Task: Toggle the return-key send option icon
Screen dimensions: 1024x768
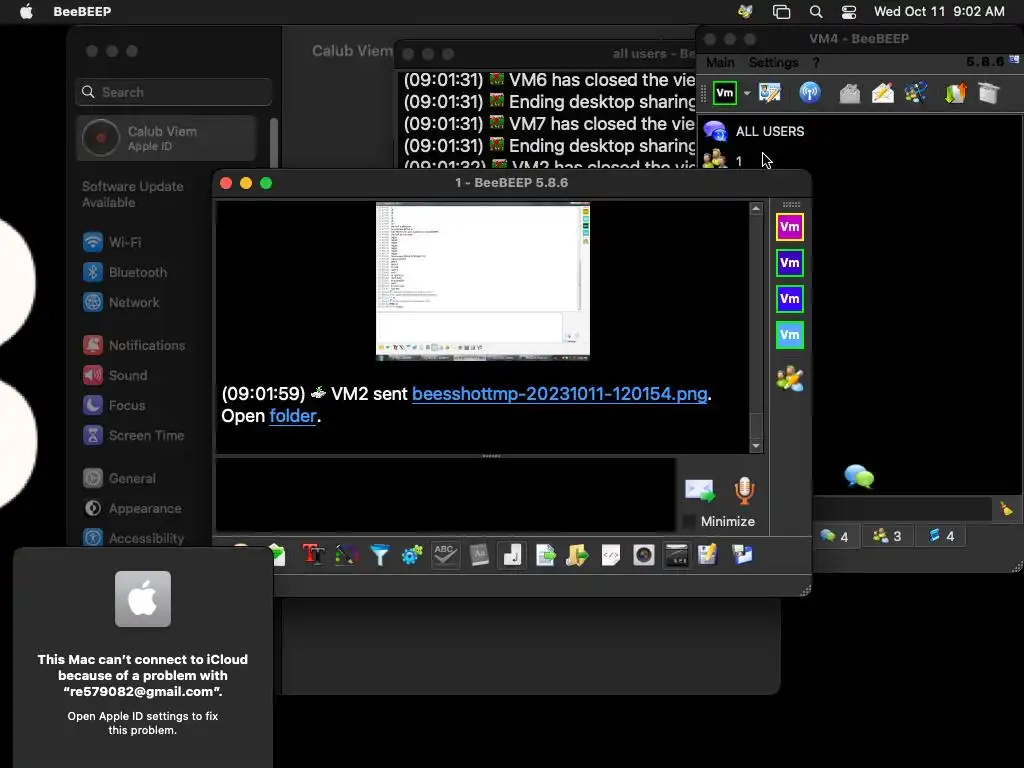Action: (x=512, y=555)
